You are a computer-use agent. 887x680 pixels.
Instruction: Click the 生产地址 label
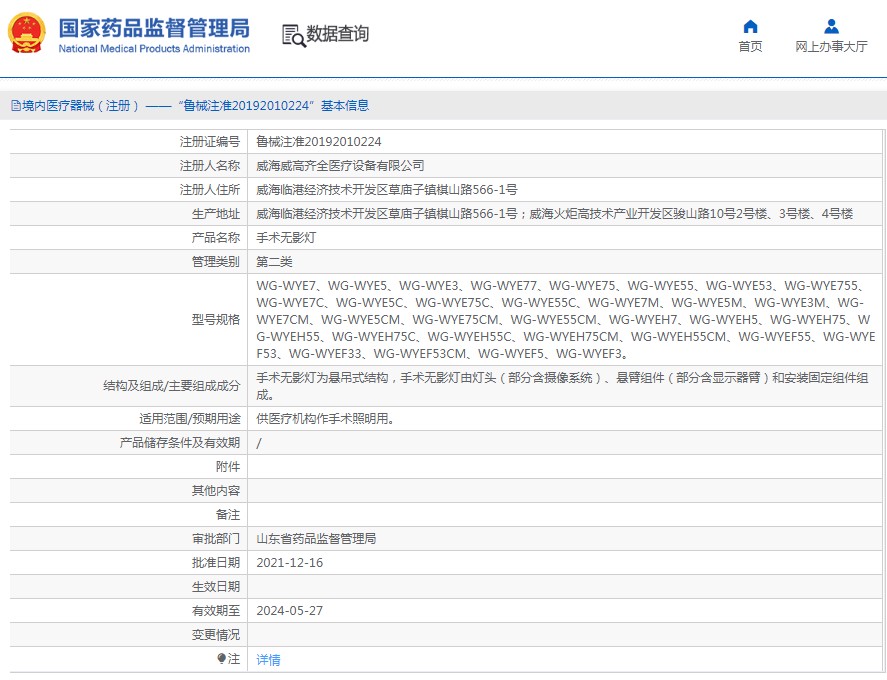click(216, 214)
